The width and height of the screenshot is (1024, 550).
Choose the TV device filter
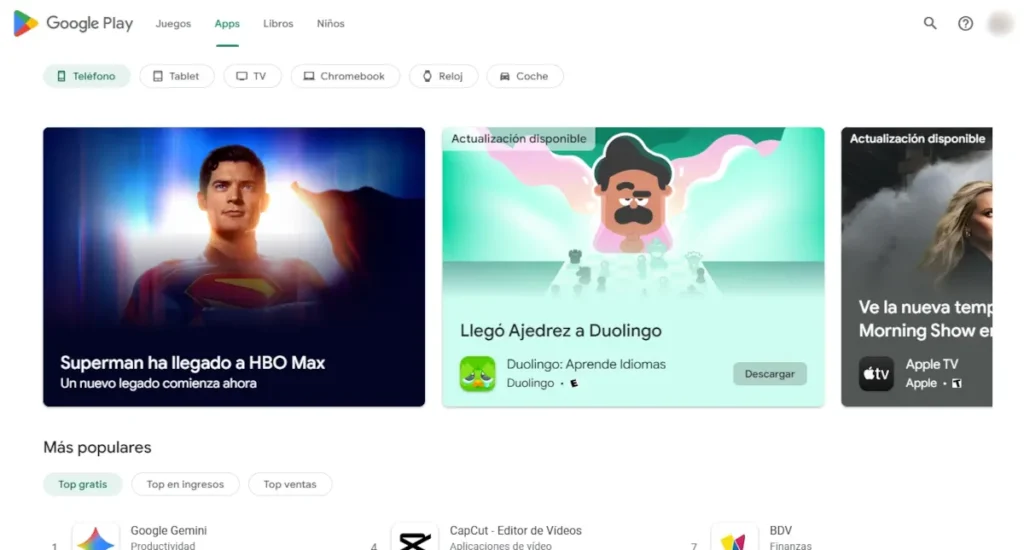(x=252, y=76)
